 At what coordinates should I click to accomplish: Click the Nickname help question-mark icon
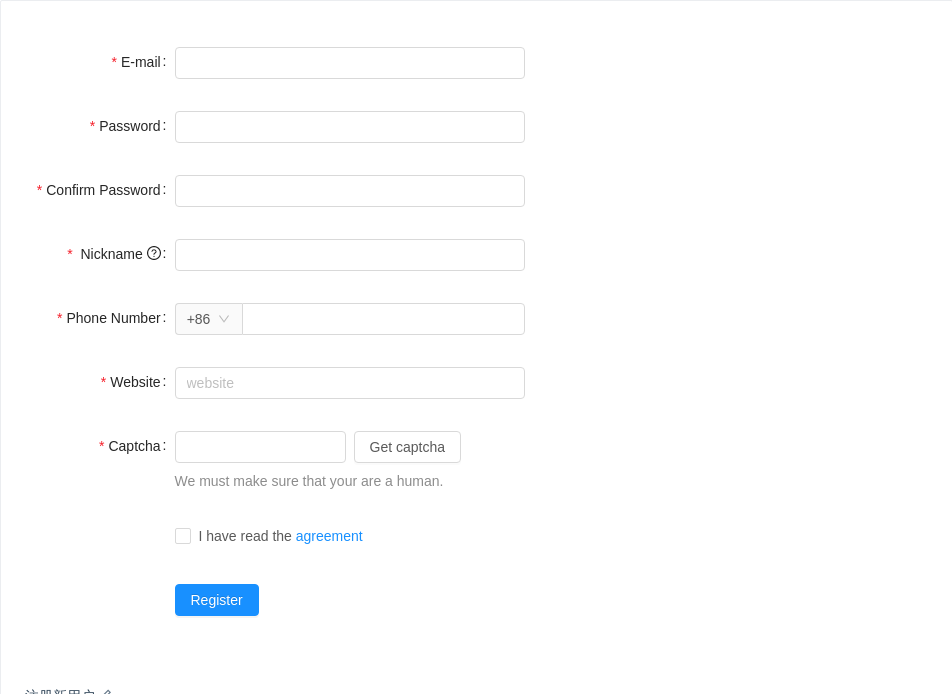click(x=154, y=253)
